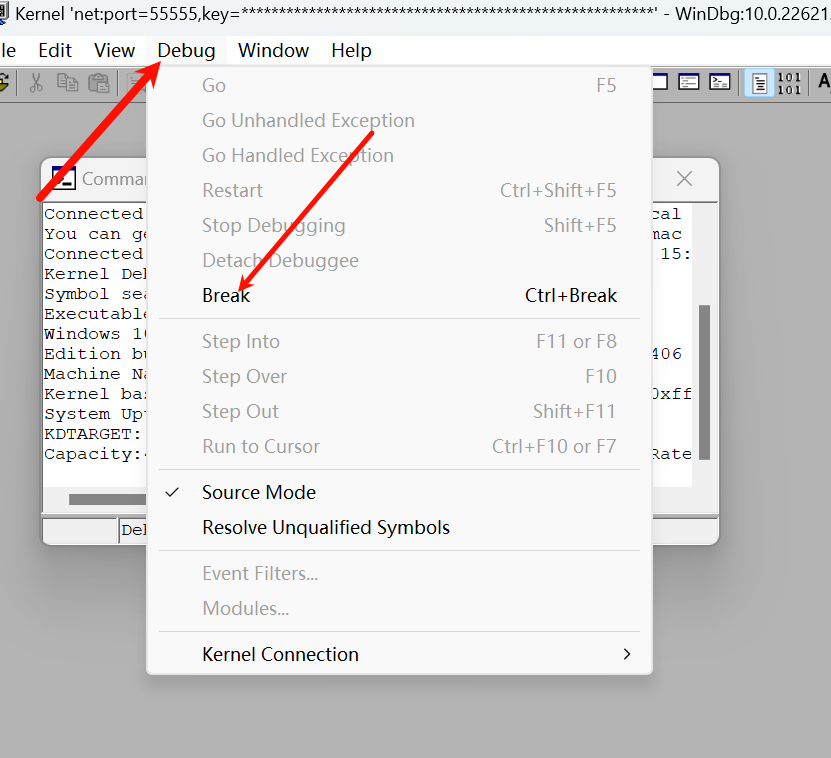Close the open Debug menu via its label
Screen dimensions: 831x758
tap(186, 50)
